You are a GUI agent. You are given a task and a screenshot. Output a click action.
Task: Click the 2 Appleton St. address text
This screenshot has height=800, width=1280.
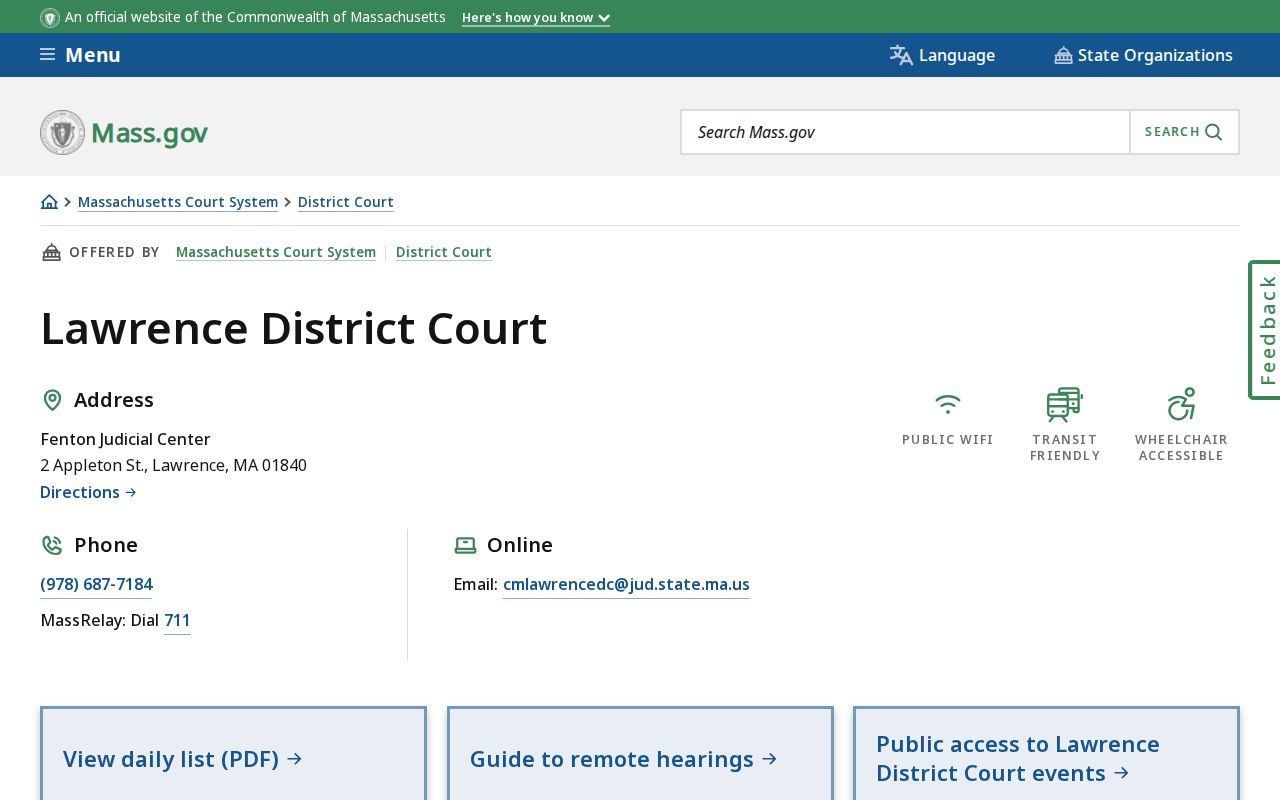173,465
